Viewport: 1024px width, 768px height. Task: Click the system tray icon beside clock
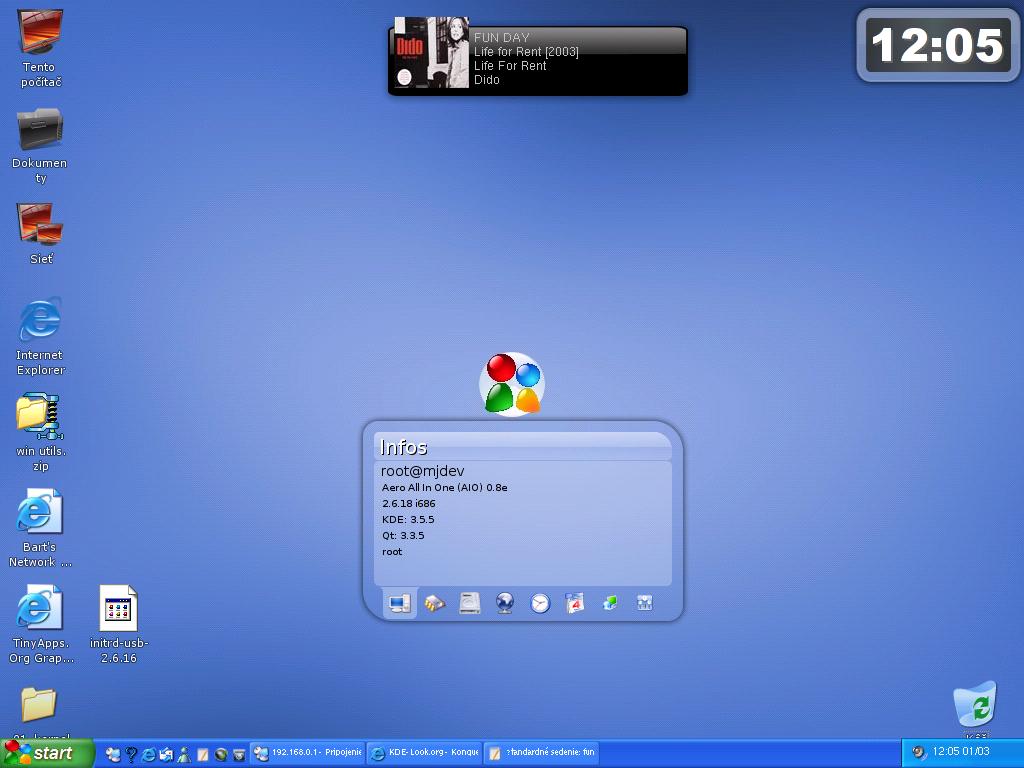click(919, 753)
